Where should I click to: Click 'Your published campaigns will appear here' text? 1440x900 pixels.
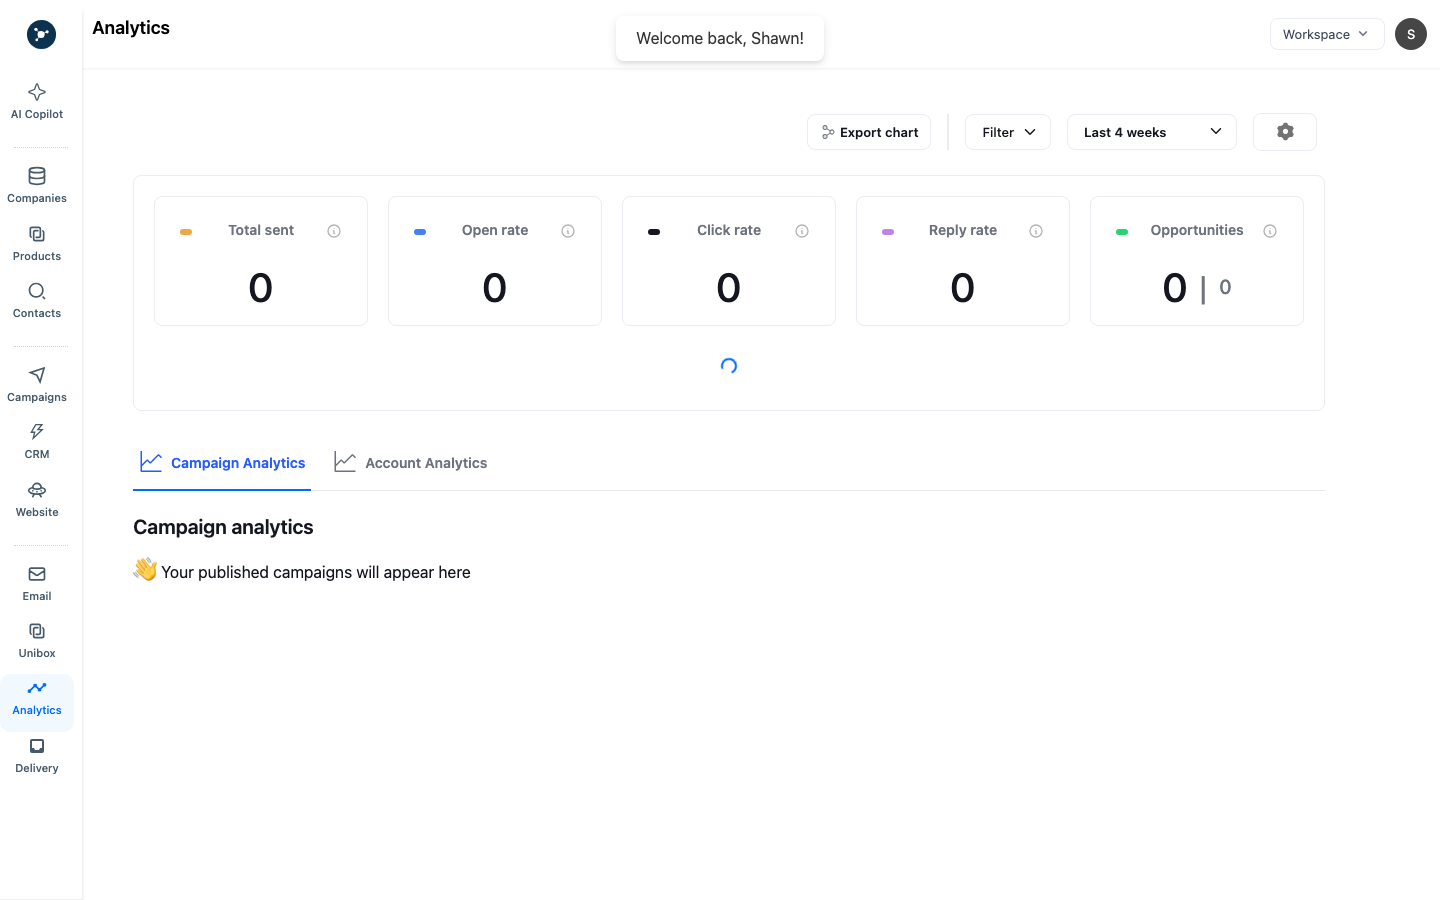[x=316, y=572]
